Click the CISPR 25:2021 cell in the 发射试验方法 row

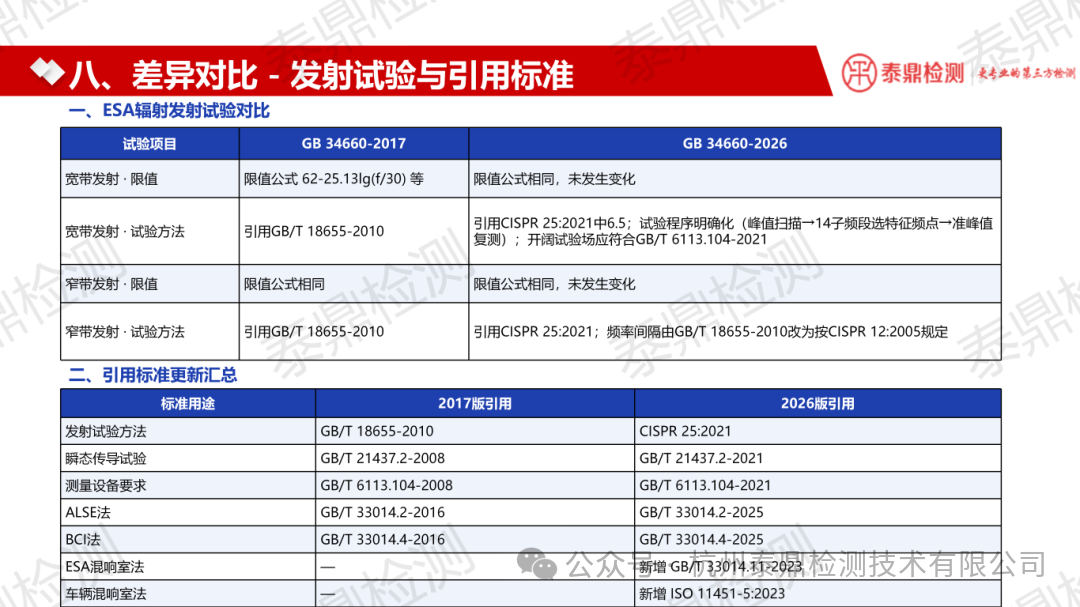[x=818, y=431]
